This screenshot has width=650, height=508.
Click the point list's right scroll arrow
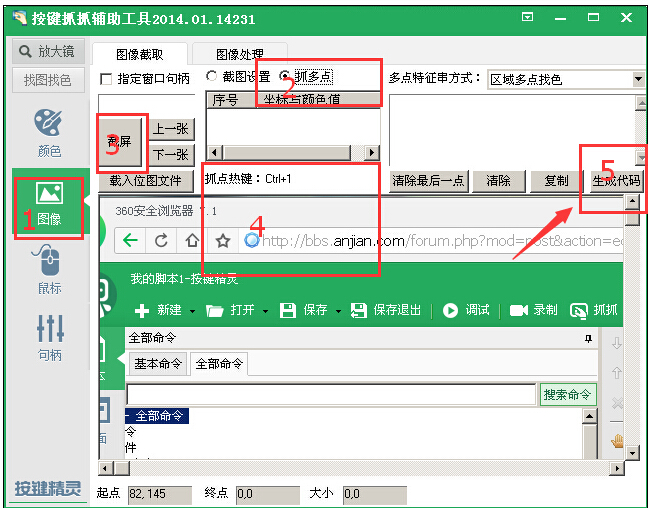(x=371, y=153)
